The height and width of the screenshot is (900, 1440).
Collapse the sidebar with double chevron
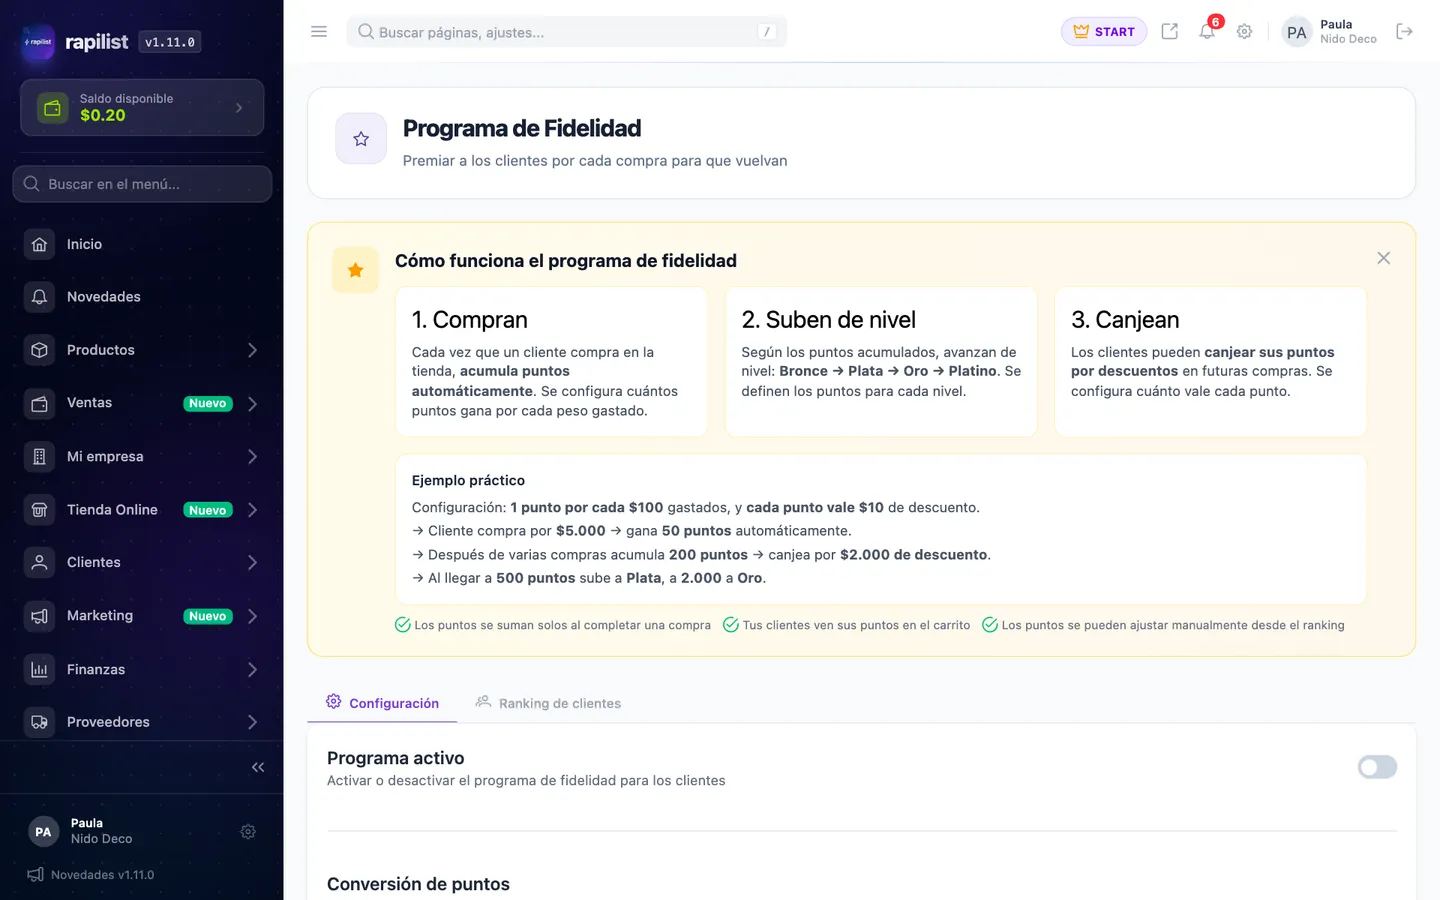[x=258, y=767]
